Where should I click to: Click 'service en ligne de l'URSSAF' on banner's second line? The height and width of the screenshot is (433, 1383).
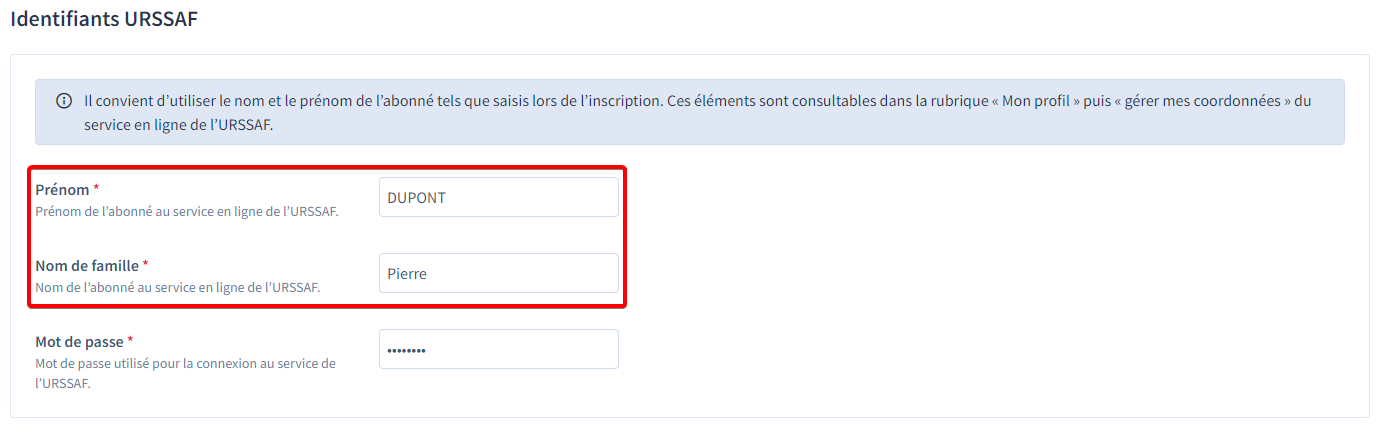(178, 127)
